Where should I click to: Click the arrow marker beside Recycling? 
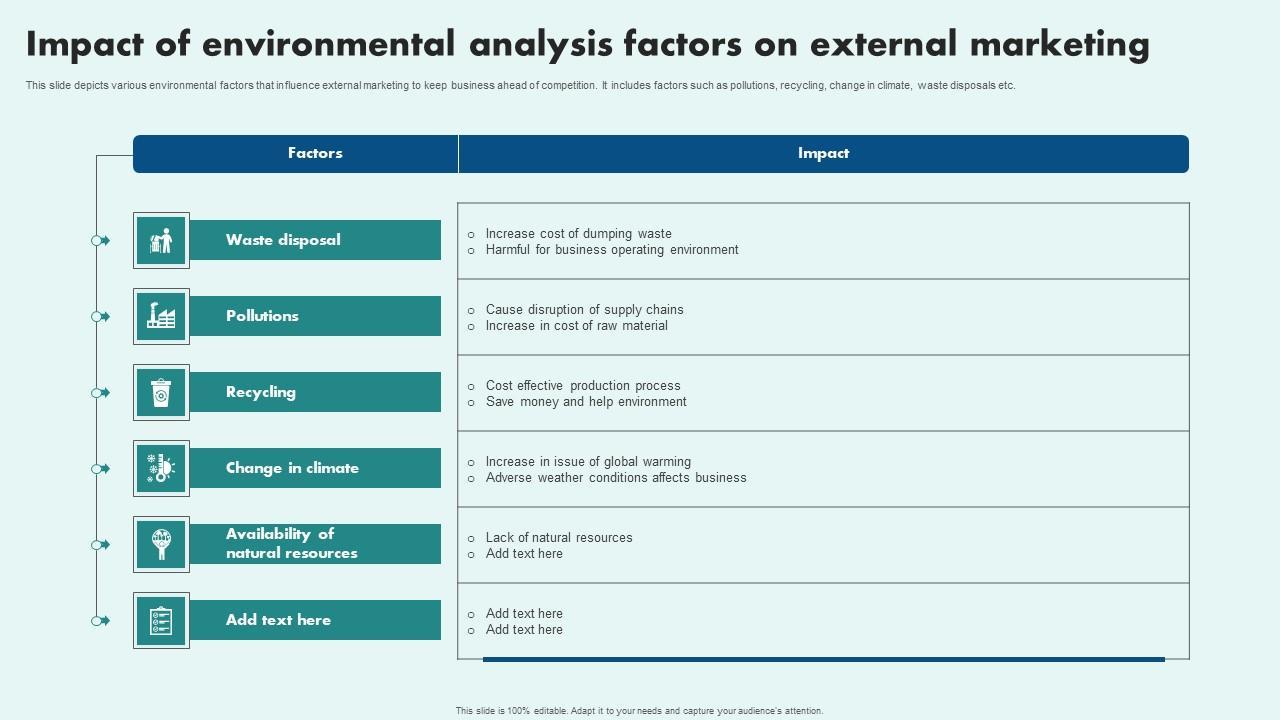(x=101, y=393)
